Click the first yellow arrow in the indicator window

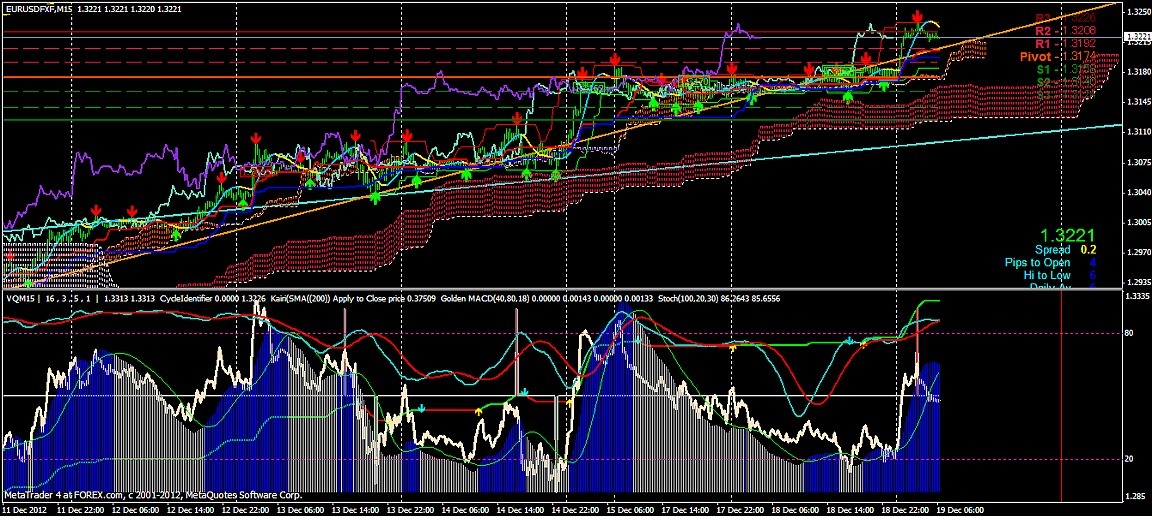(478, 409)
